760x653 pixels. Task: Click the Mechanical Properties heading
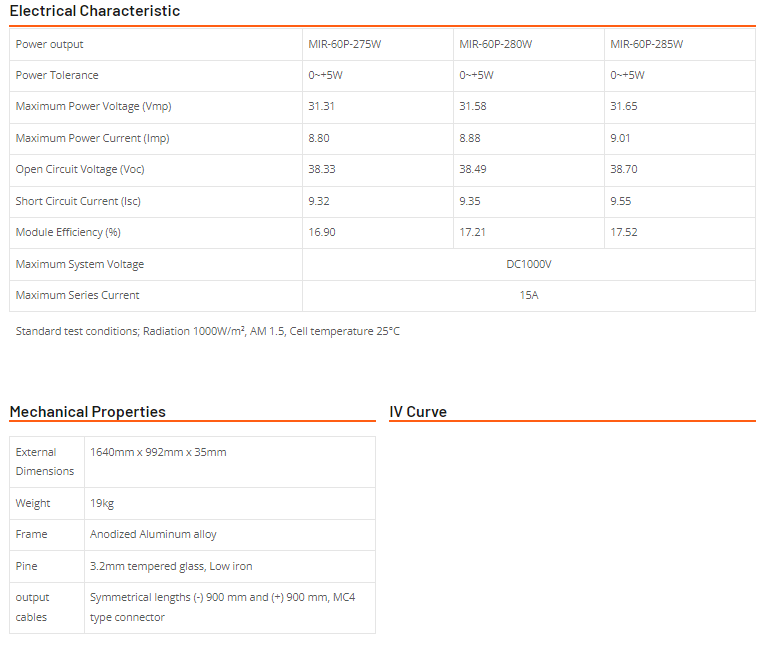click(x=88, y=412)
